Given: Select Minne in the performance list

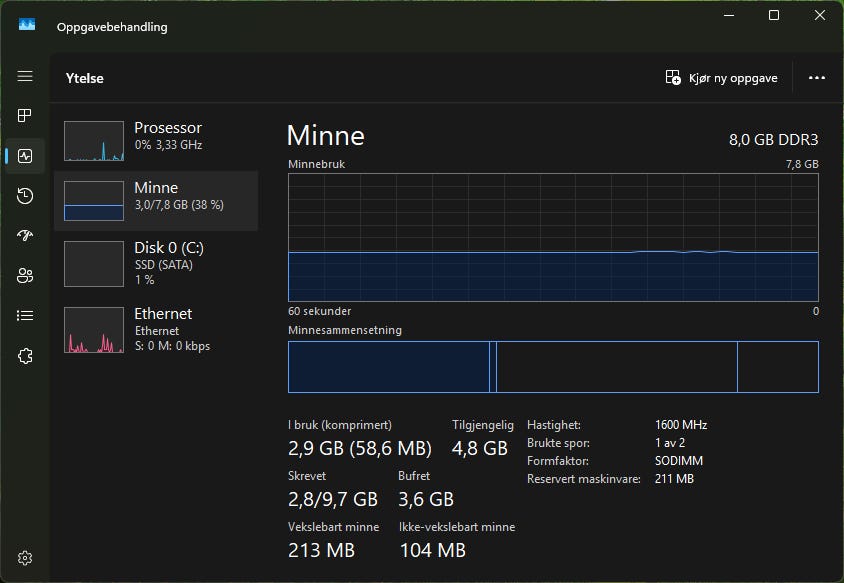Looking at the screenshot, I should (x=156, y=201).
